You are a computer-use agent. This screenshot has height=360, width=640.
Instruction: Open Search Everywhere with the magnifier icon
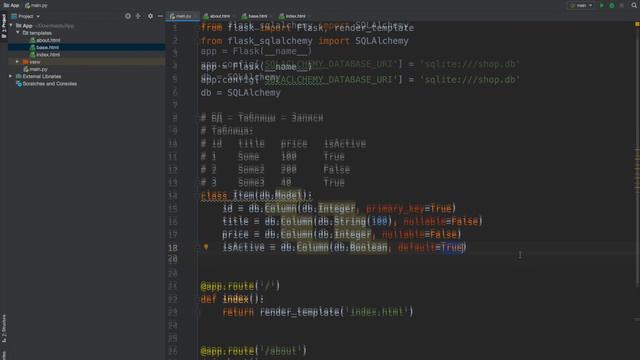point(634,5)
